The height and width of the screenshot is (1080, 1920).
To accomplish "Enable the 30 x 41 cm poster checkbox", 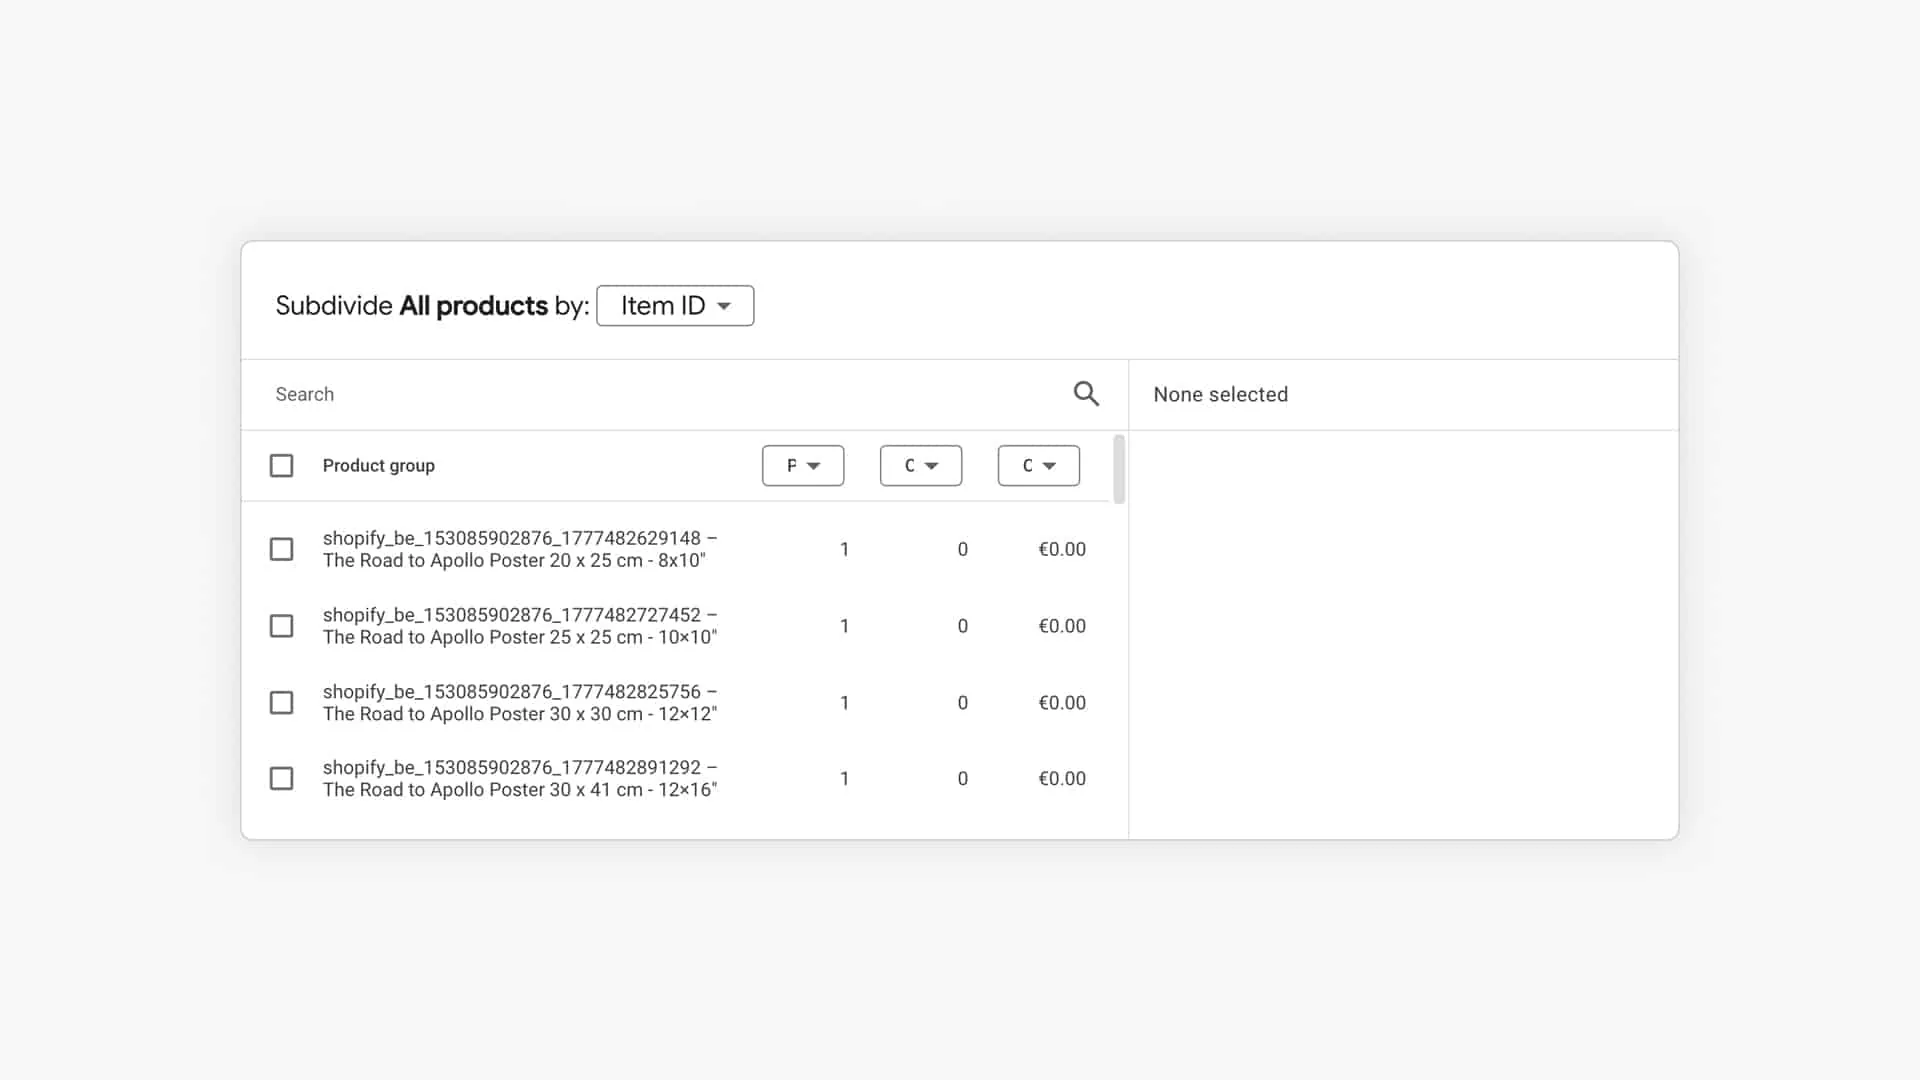I will click(x=282, y=779).
